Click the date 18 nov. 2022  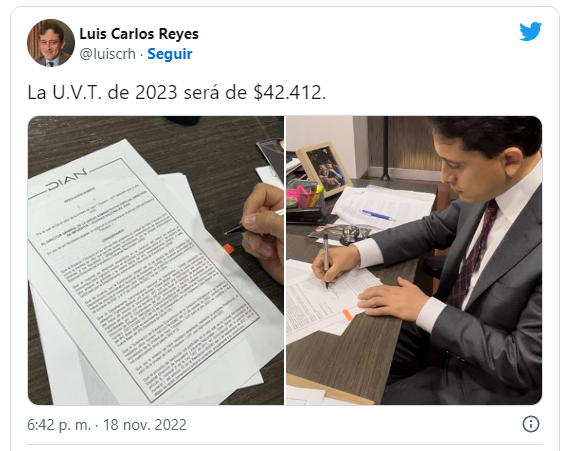[x=145, y=424]
